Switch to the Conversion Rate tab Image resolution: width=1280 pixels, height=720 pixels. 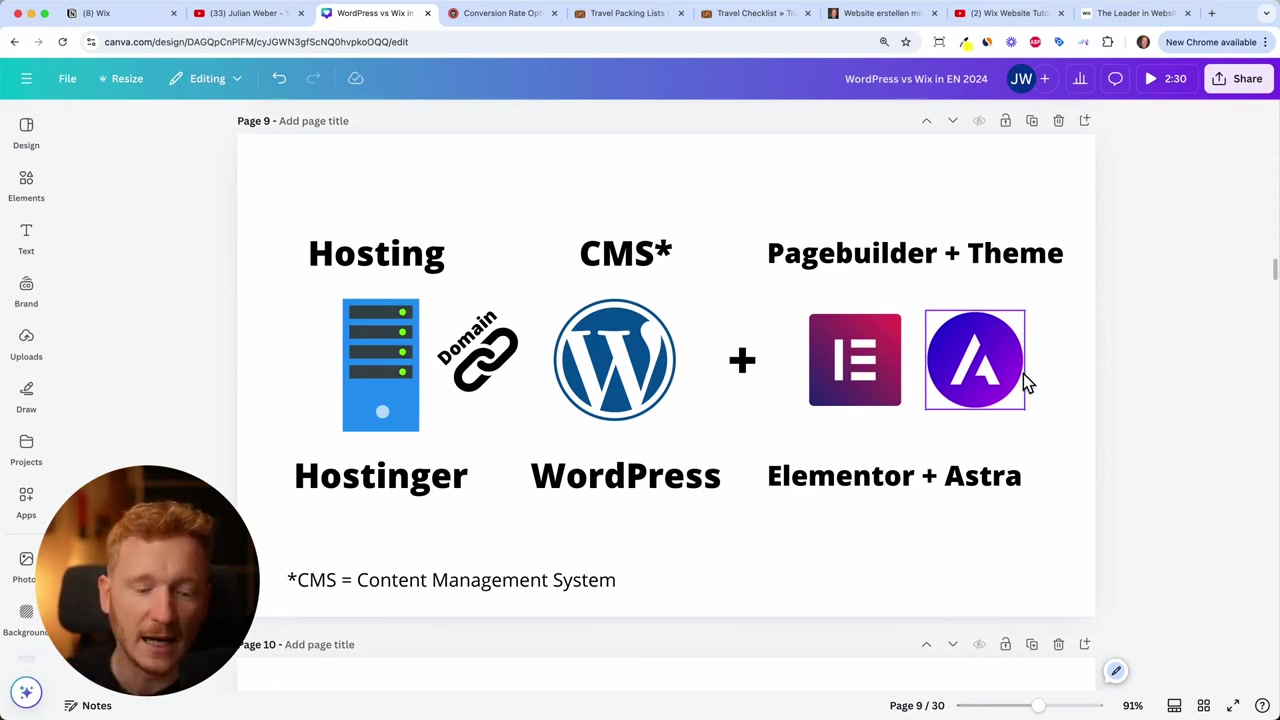point(501,13)
